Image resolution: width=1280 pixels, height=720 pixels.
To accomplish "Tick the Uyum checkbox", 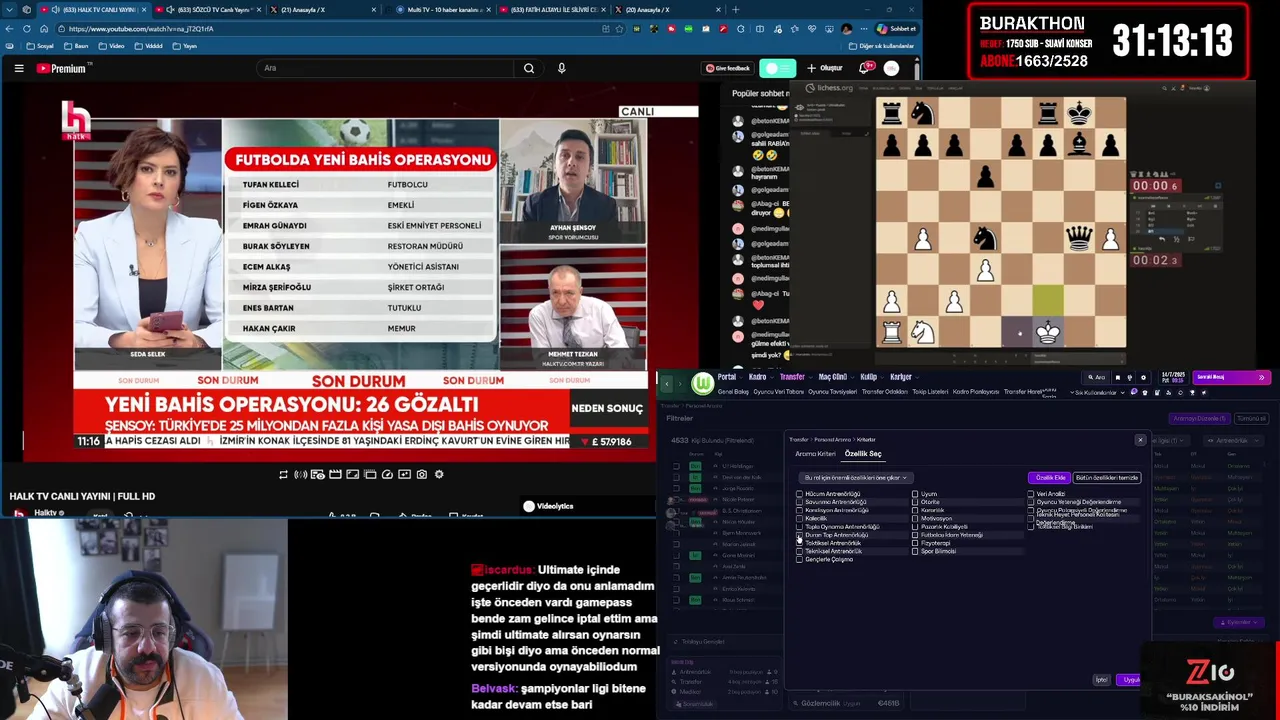I will point(915,494).
